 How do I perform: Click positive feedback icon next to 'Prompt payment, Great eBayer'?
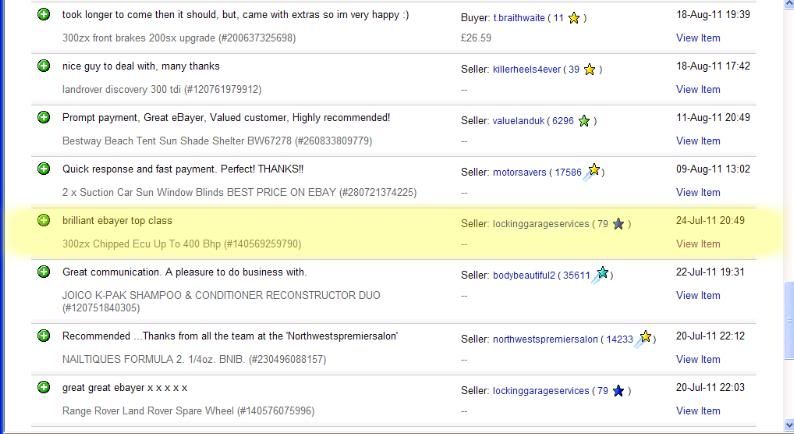(43, 118)
